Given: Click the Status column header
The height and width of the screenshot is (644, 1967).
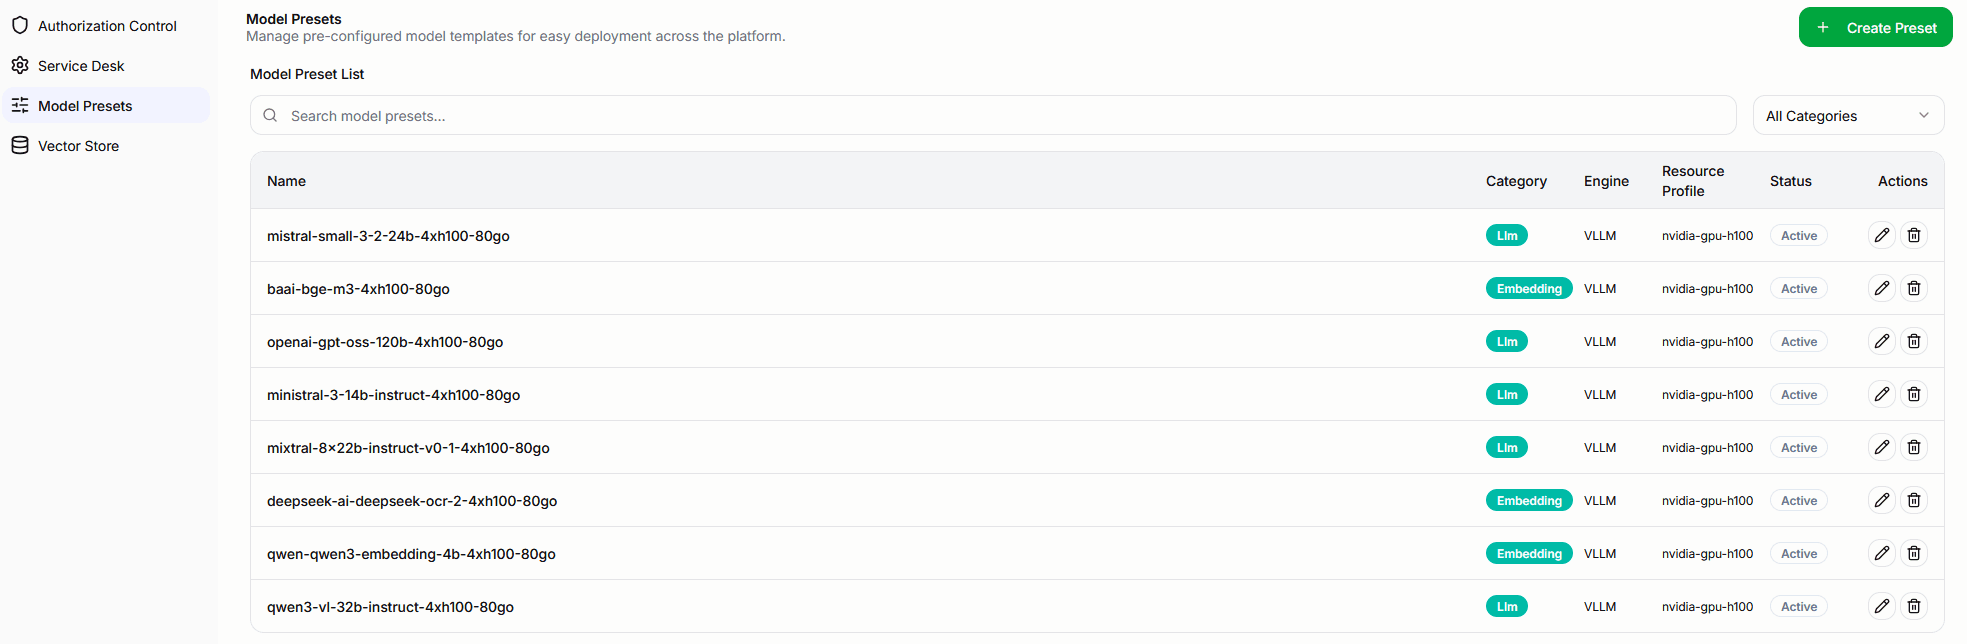Looking at the screenshot, I should tap(1790, 181).
